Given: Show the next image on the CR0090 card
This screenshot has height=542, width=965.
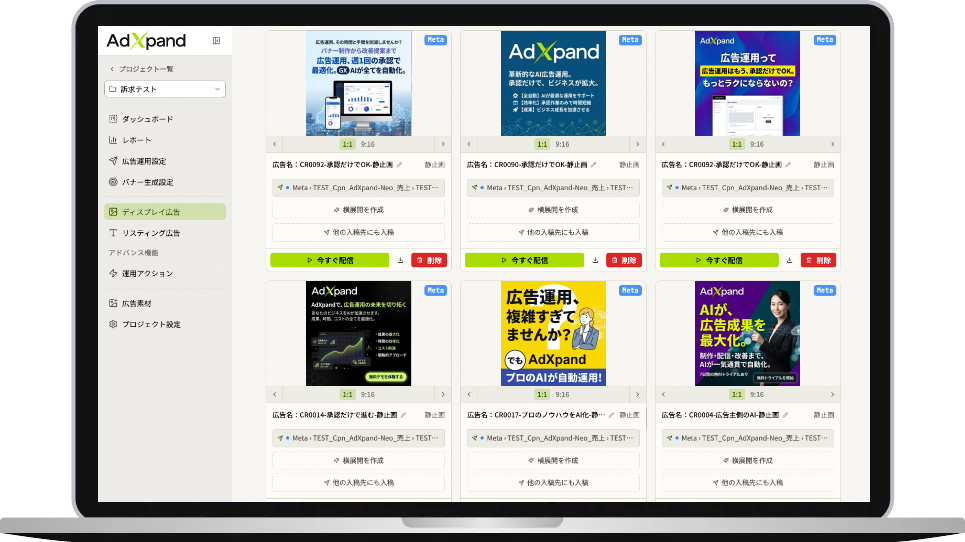Looking at the screenshot, I should coord(638,144).
